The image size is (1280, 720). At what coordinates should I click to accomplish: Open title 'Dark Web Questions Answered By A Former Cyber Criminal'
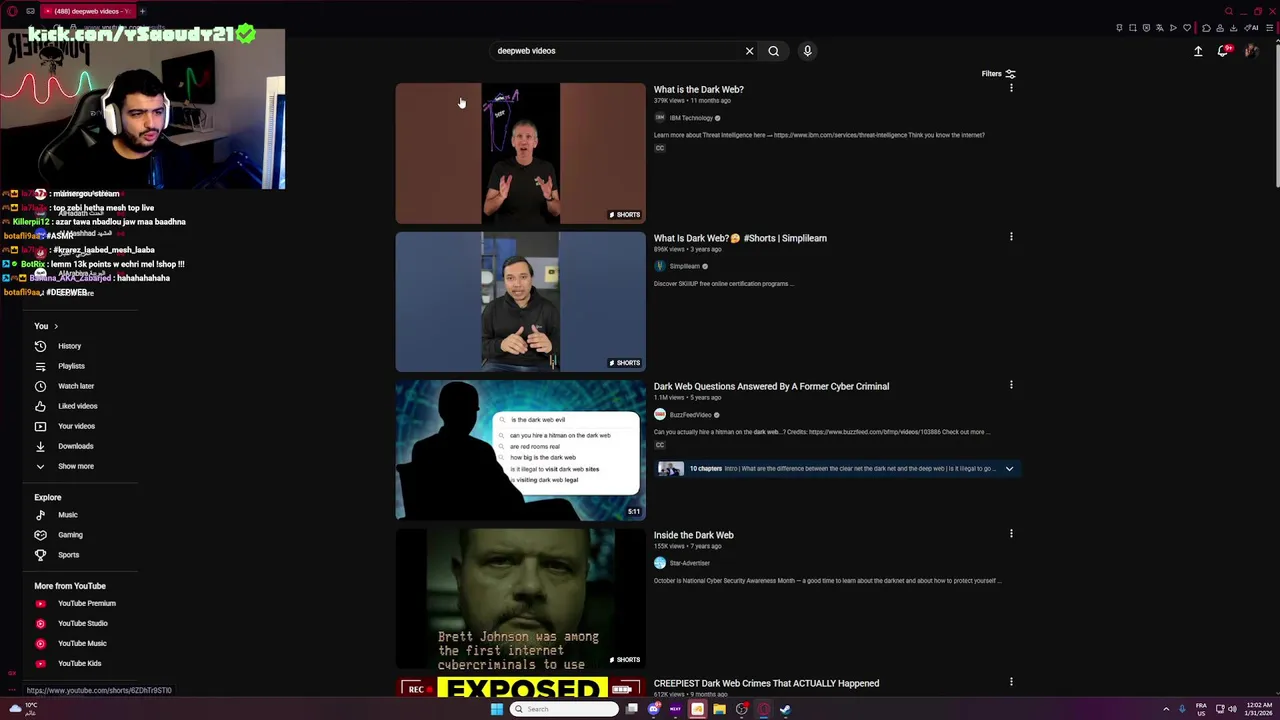coord(771,386)
